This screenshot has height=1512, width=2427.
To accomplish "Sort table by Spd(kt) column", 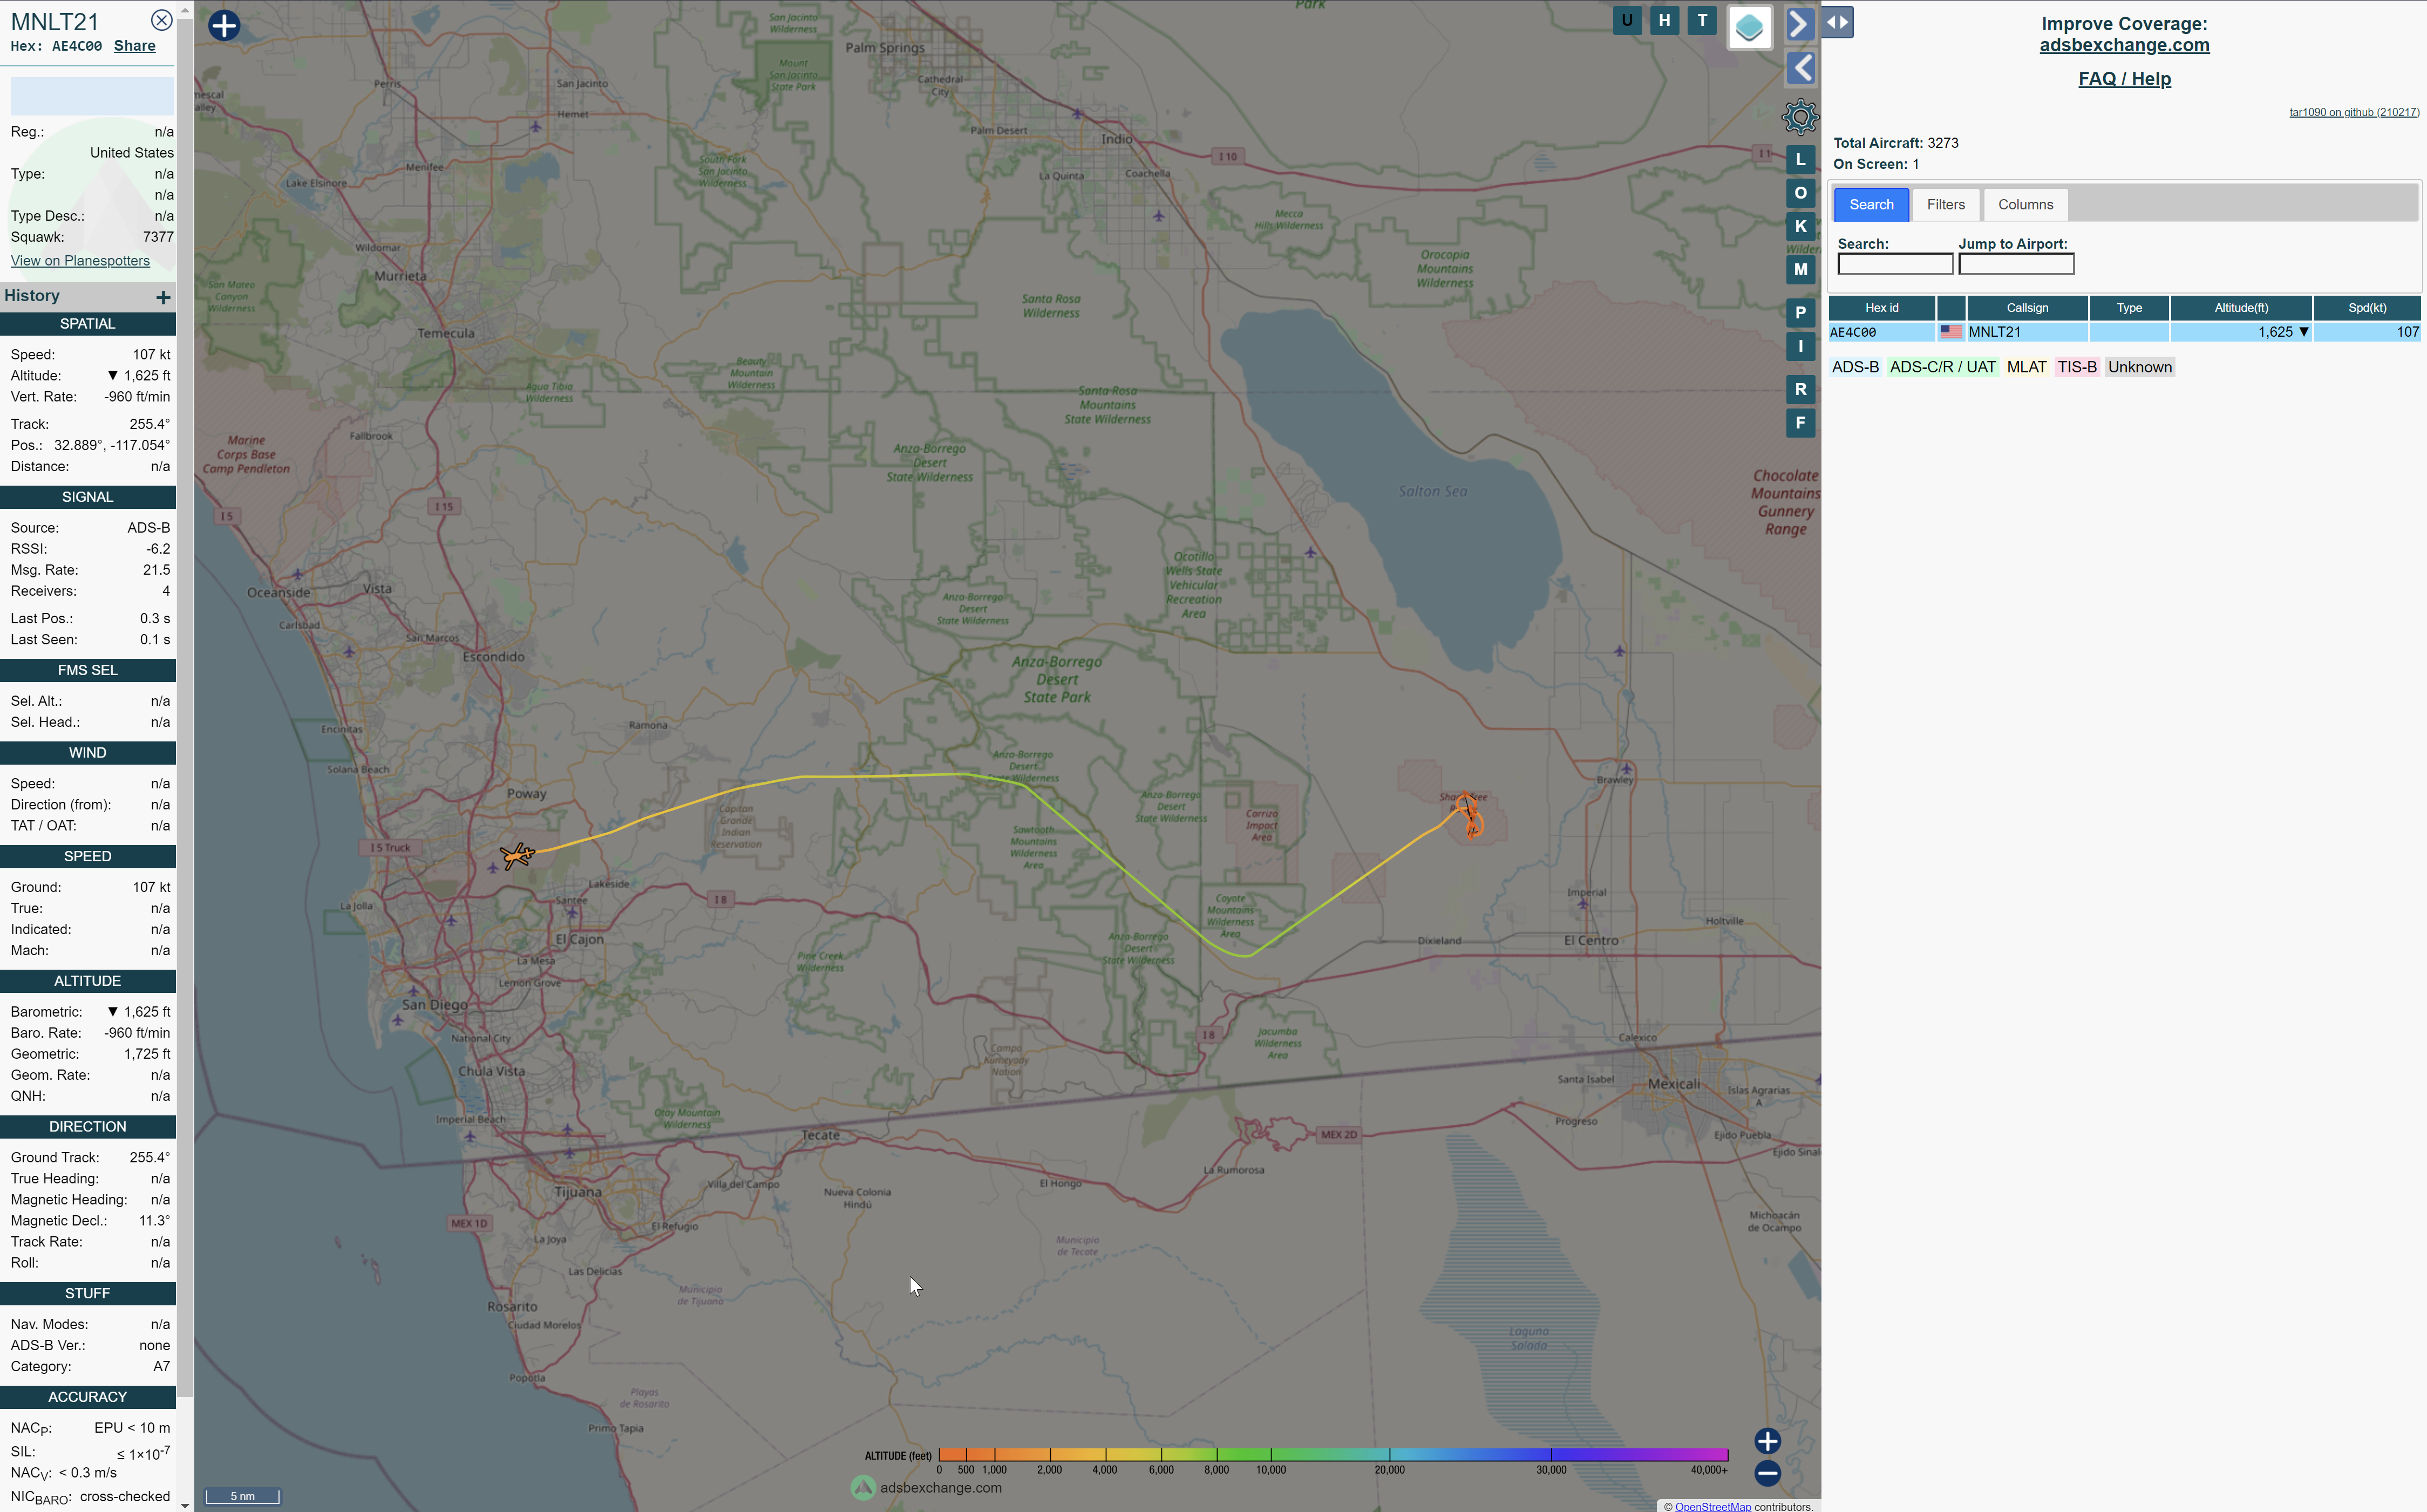I will (2367, 308).
